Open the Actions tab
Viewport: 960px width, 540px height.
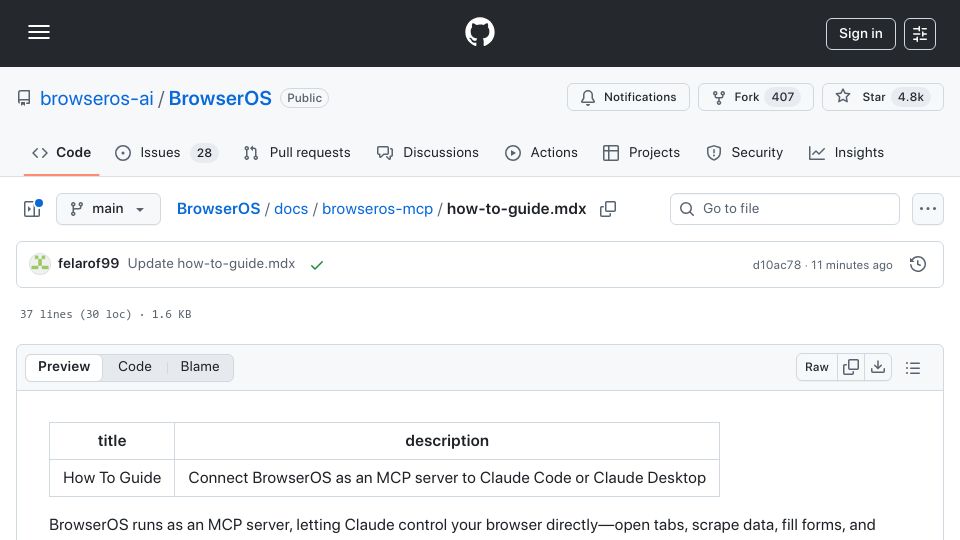tap(541, 152)
